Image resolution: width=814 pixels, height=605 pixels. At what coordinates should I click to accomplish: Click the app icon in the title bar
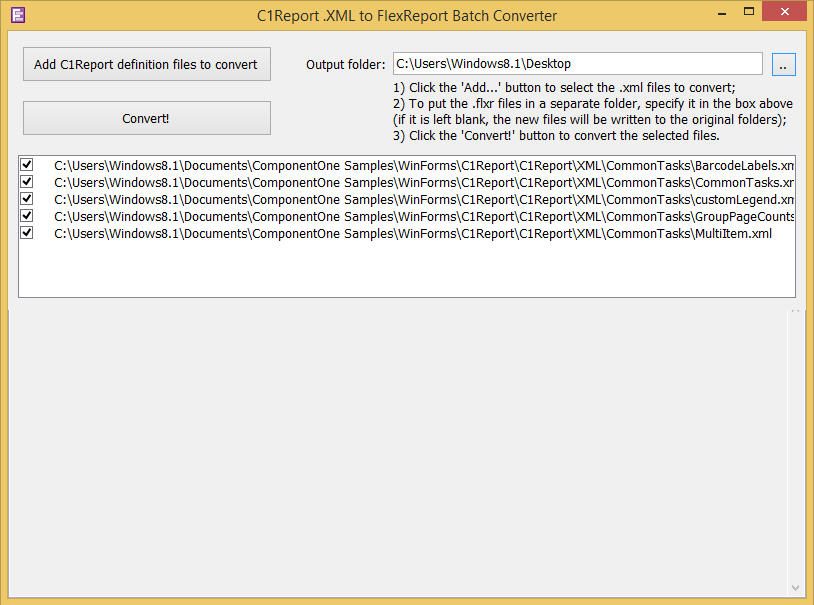coord(18,15)
